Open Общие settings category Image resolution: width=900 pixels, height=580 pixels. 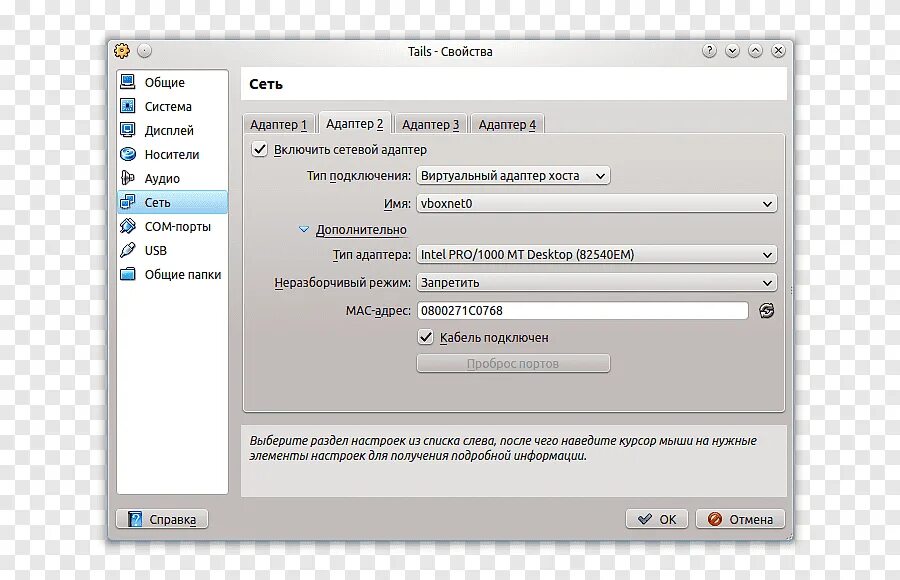(172, 82)
